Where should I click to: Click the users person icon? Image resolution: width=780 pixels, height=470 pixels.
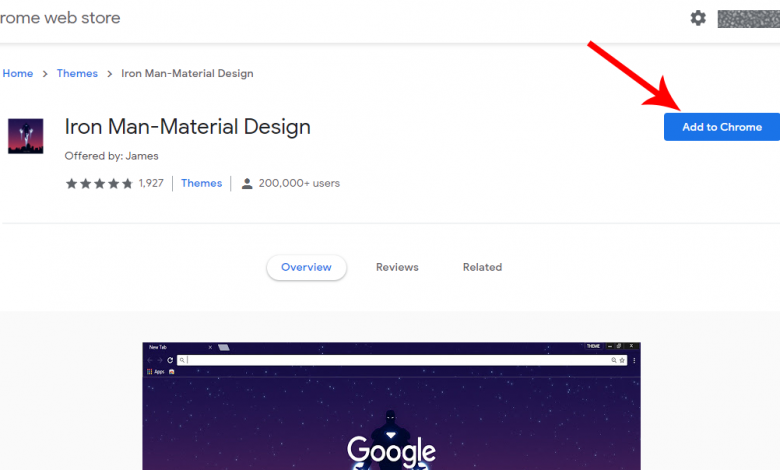click(x=247, y=184)
